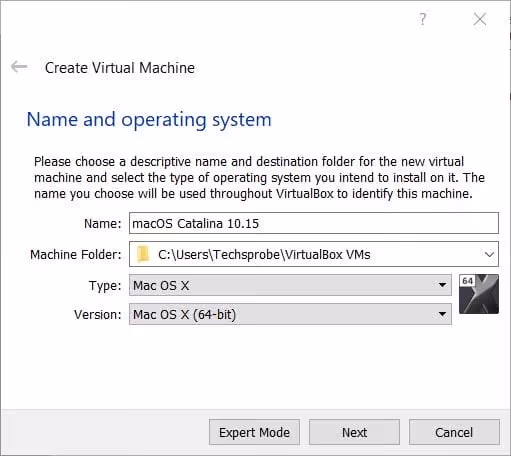Expand the Version dropdown 'Mac OS X (64-bit)'
Image resolution: width=511 pixels, height=456 pixels.
(x=290, y=314)
